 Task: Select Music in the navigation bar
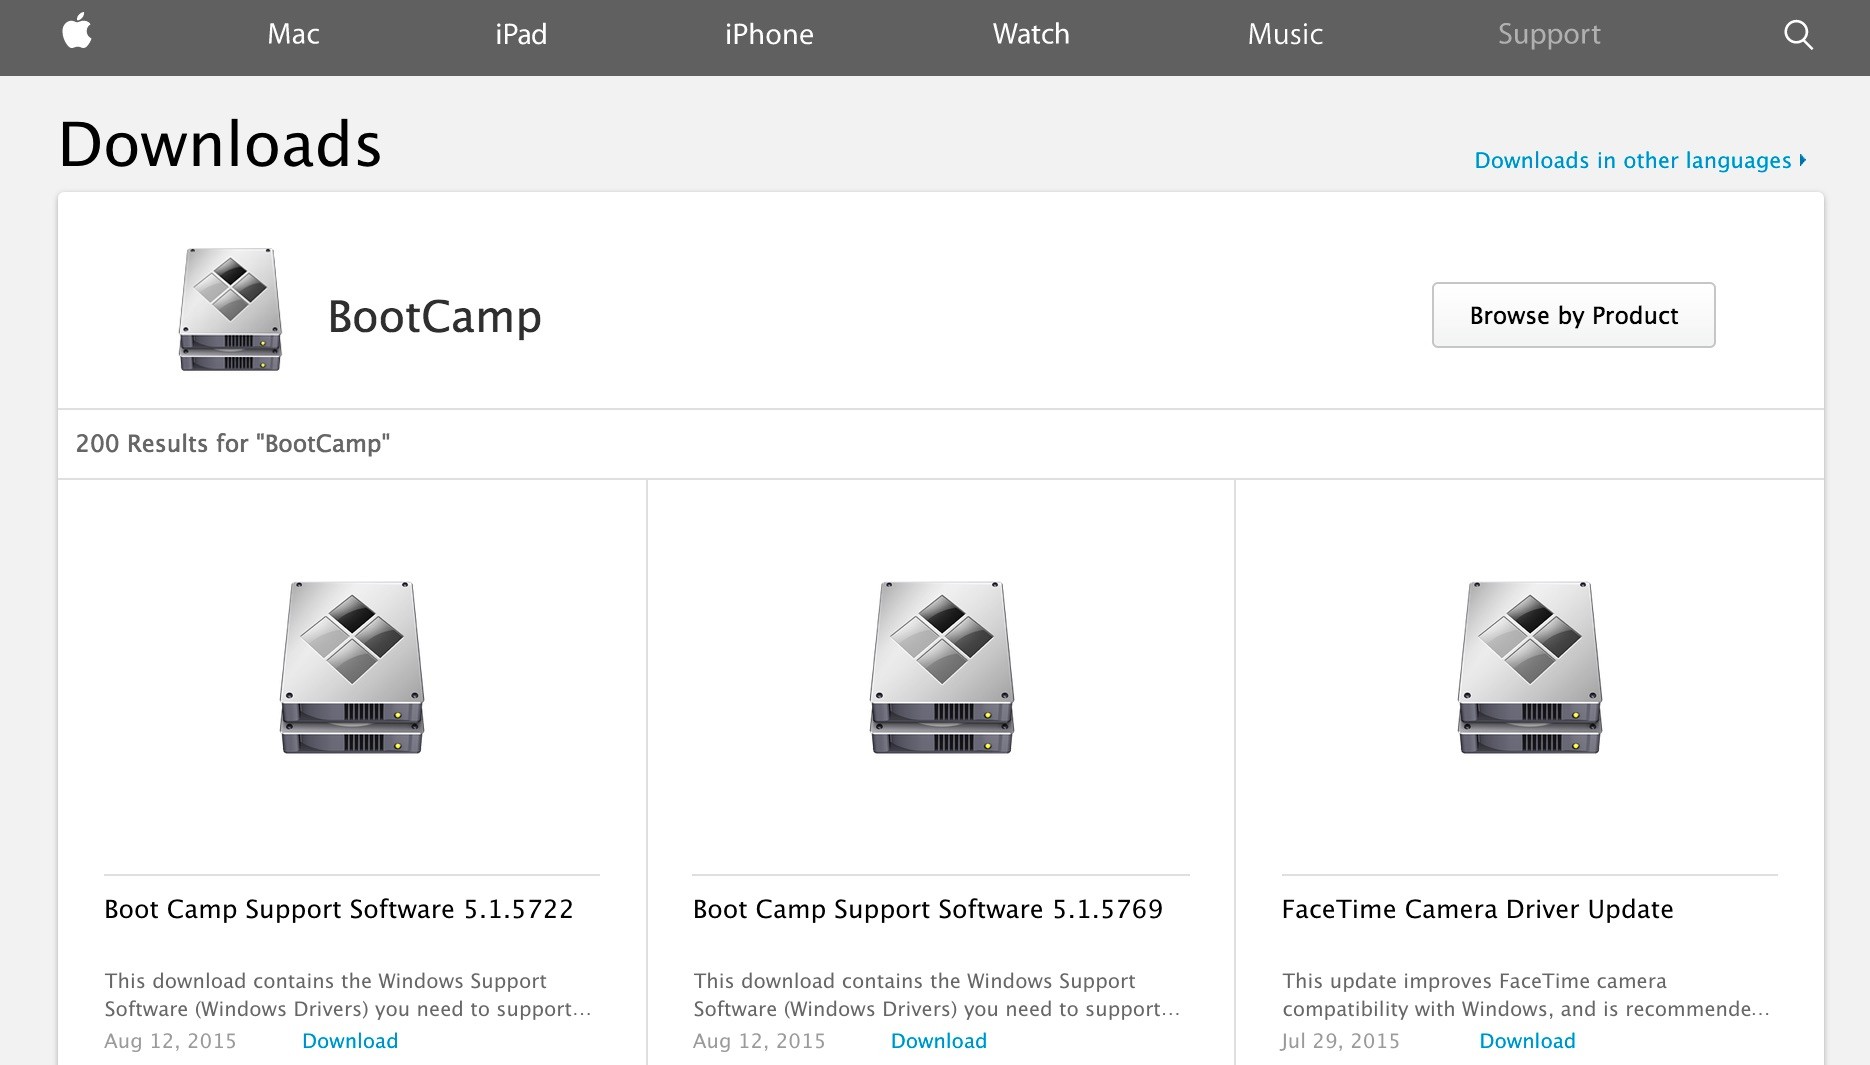[x=1285, y=35]
